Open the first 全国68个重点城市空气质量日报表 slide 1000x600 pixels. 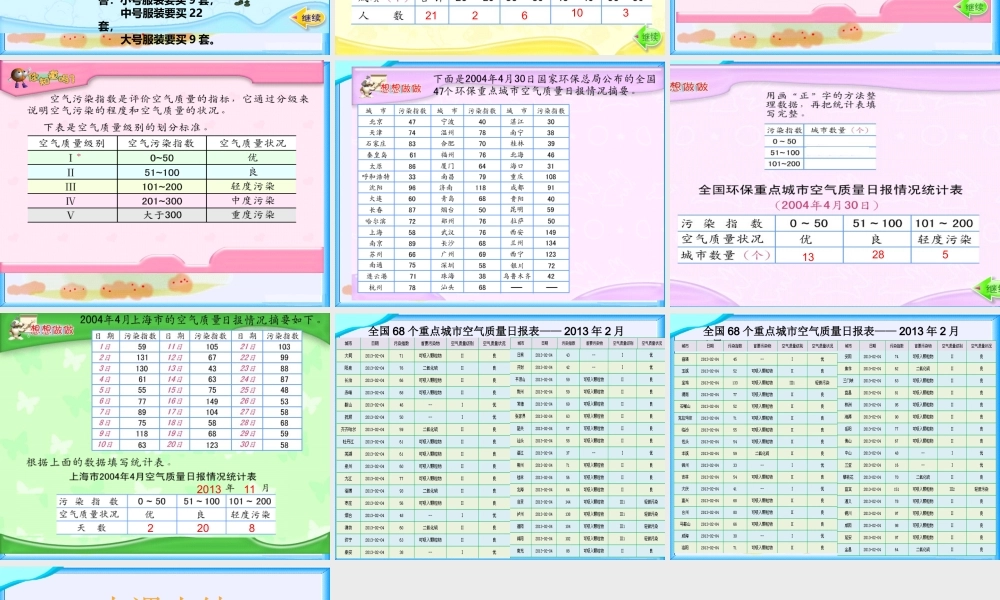point(500,436)
